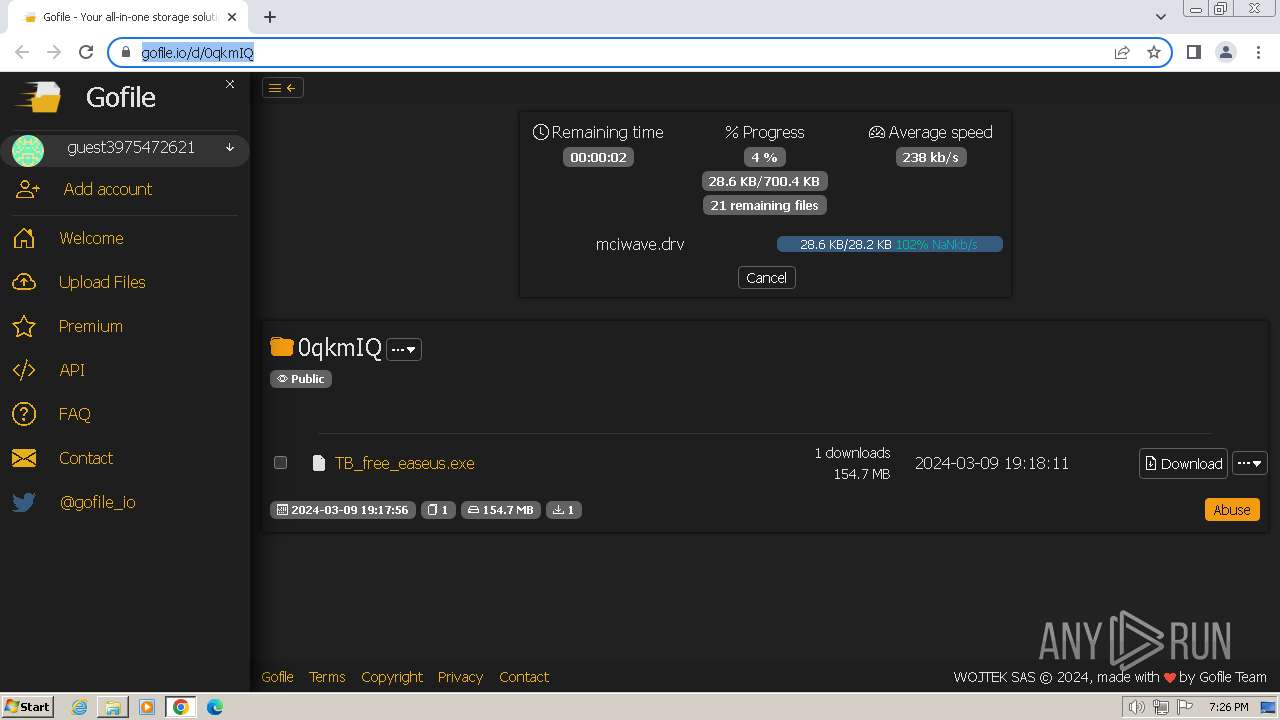
Task: Open the TB_free_easeus.exe file link
Action: [404, 463]
